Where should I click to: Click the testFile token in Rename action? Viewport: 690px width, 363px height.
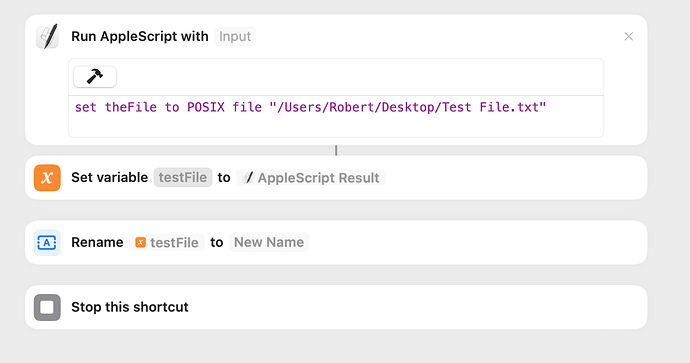167,242
